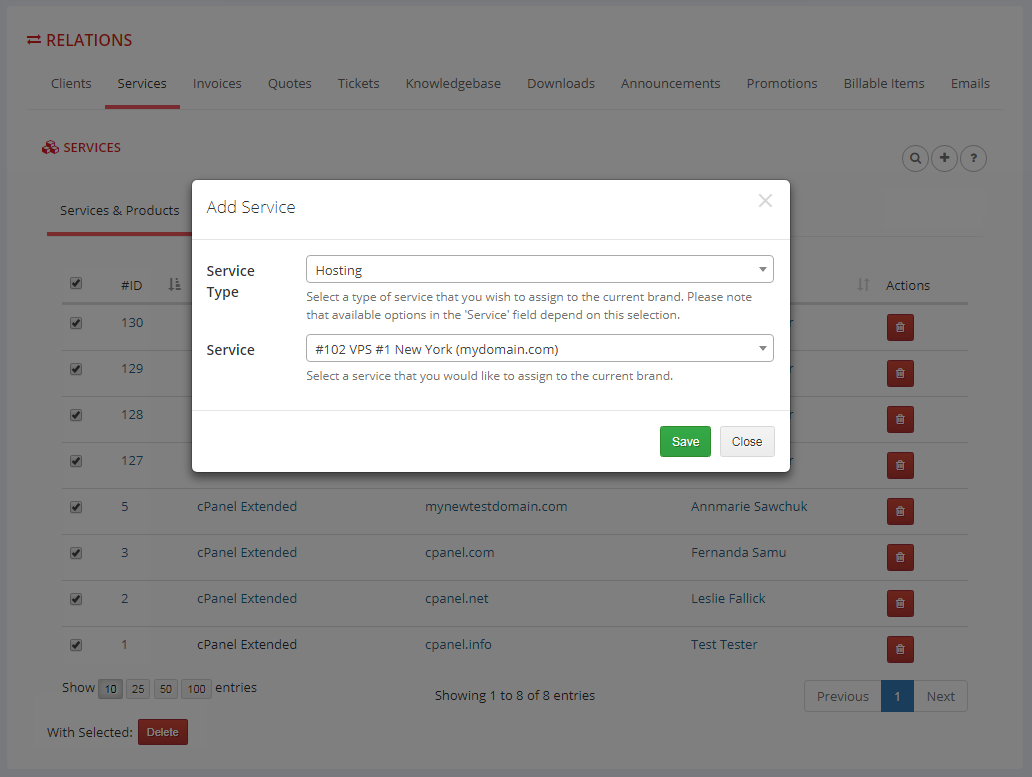Click the Next pagination control
The image size is (1032, 777).
click(x=940, y=696)
